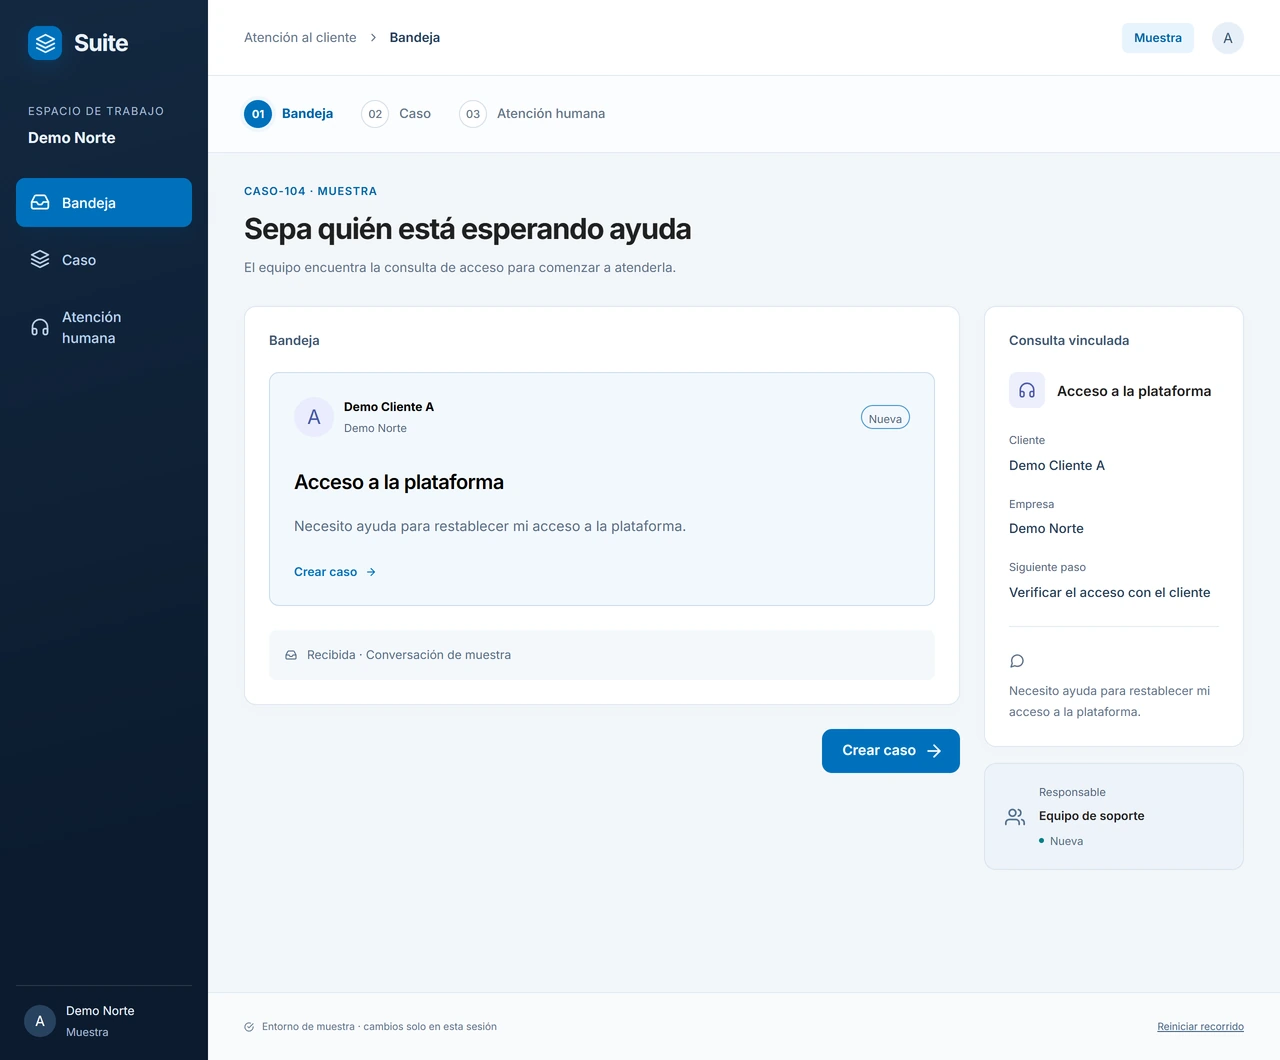Click the blue Crear caso button
The height and width of the screenshot is (1060, 1280).
click(891, 751)
